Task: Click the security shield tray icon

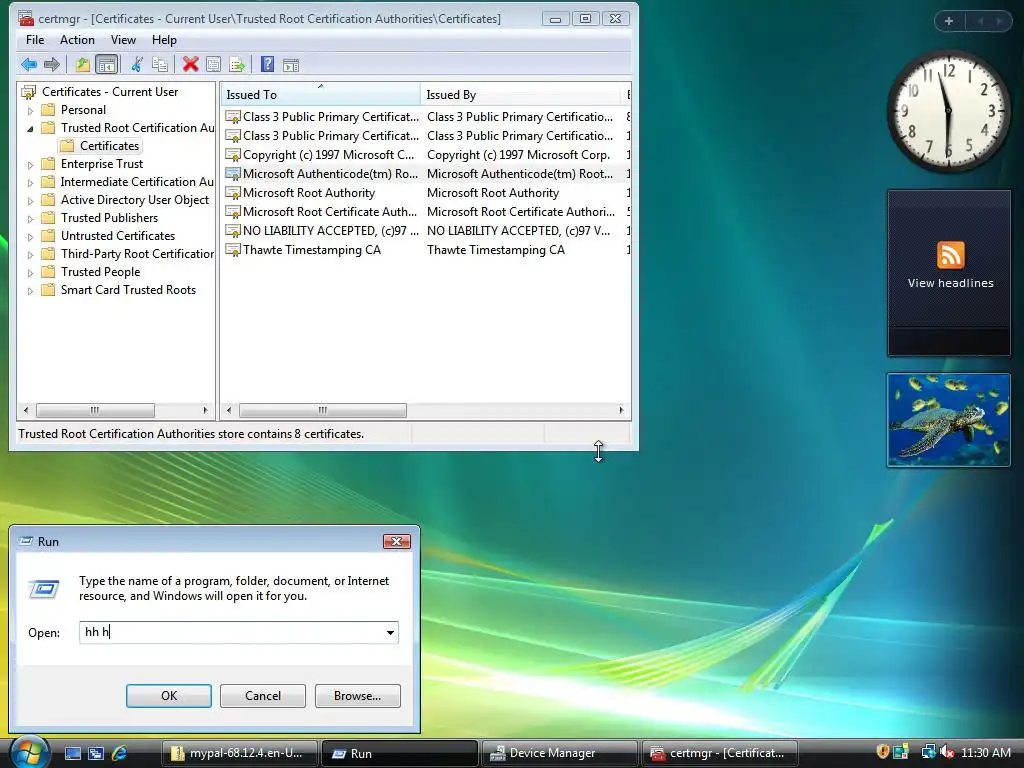Action: [x=882, y=752]
